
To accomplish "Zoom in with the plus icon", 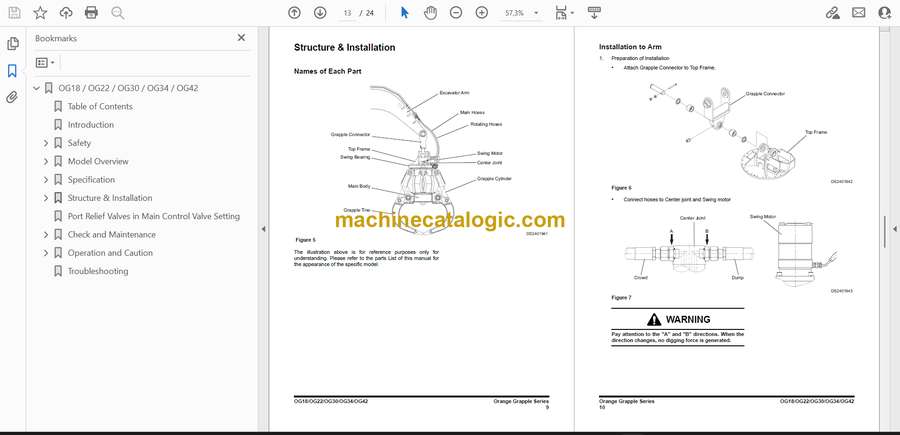I will point(482,13).
